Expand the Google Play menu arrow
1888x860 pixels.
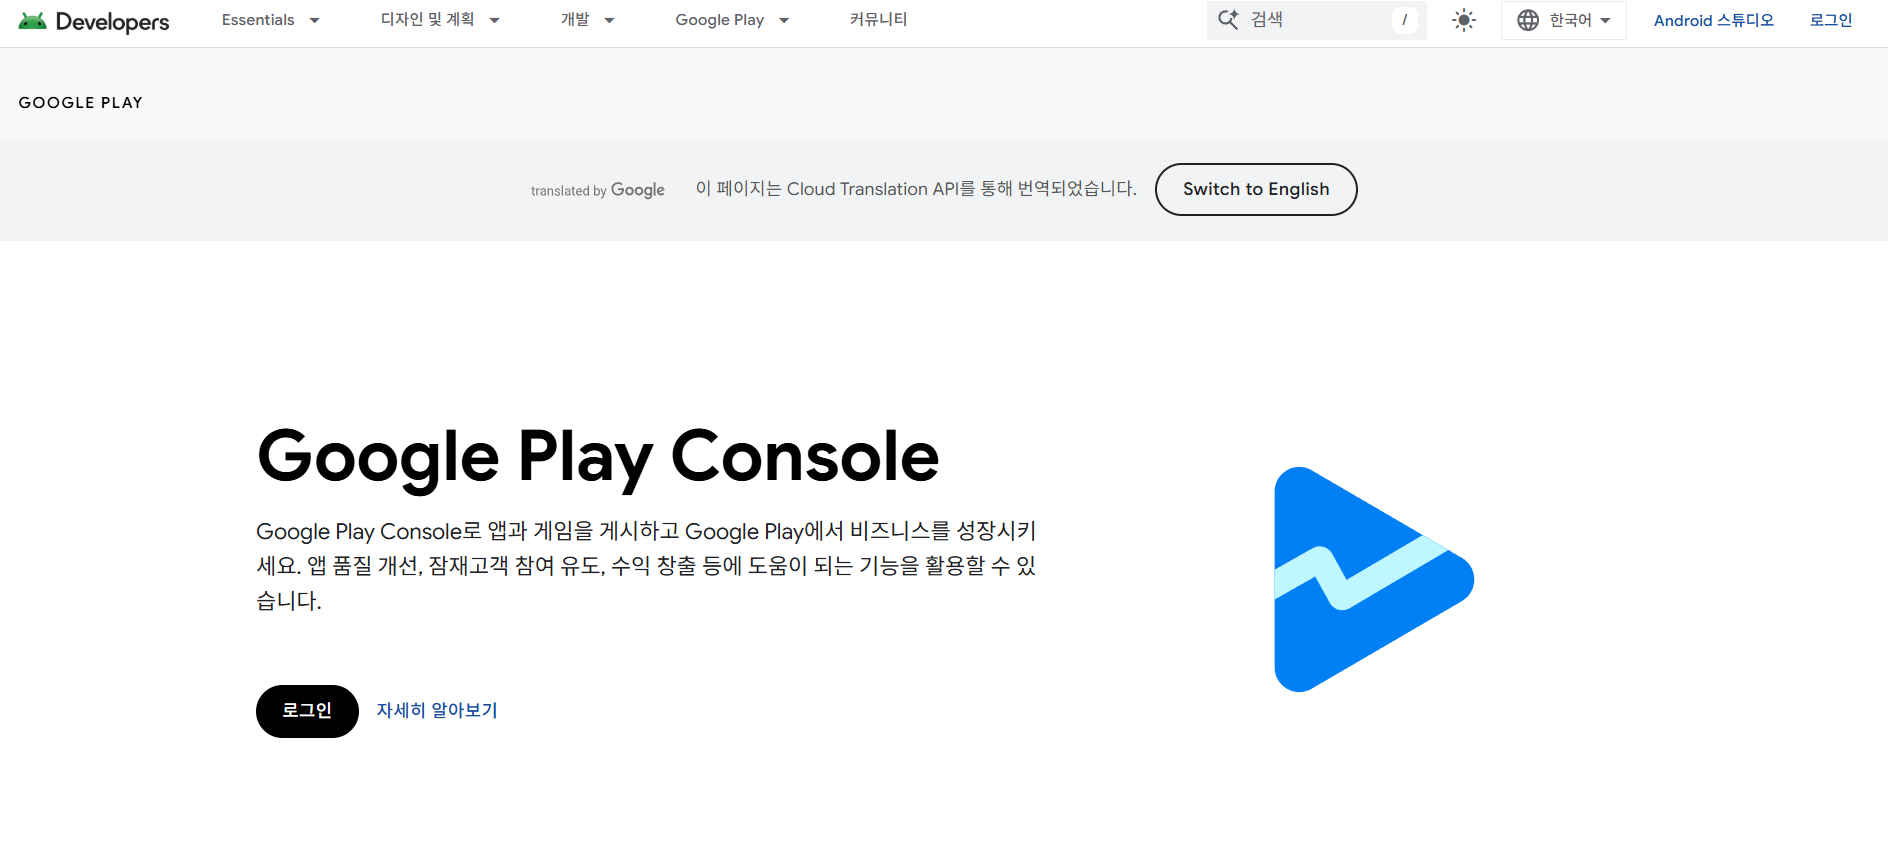tap(784, 20)
